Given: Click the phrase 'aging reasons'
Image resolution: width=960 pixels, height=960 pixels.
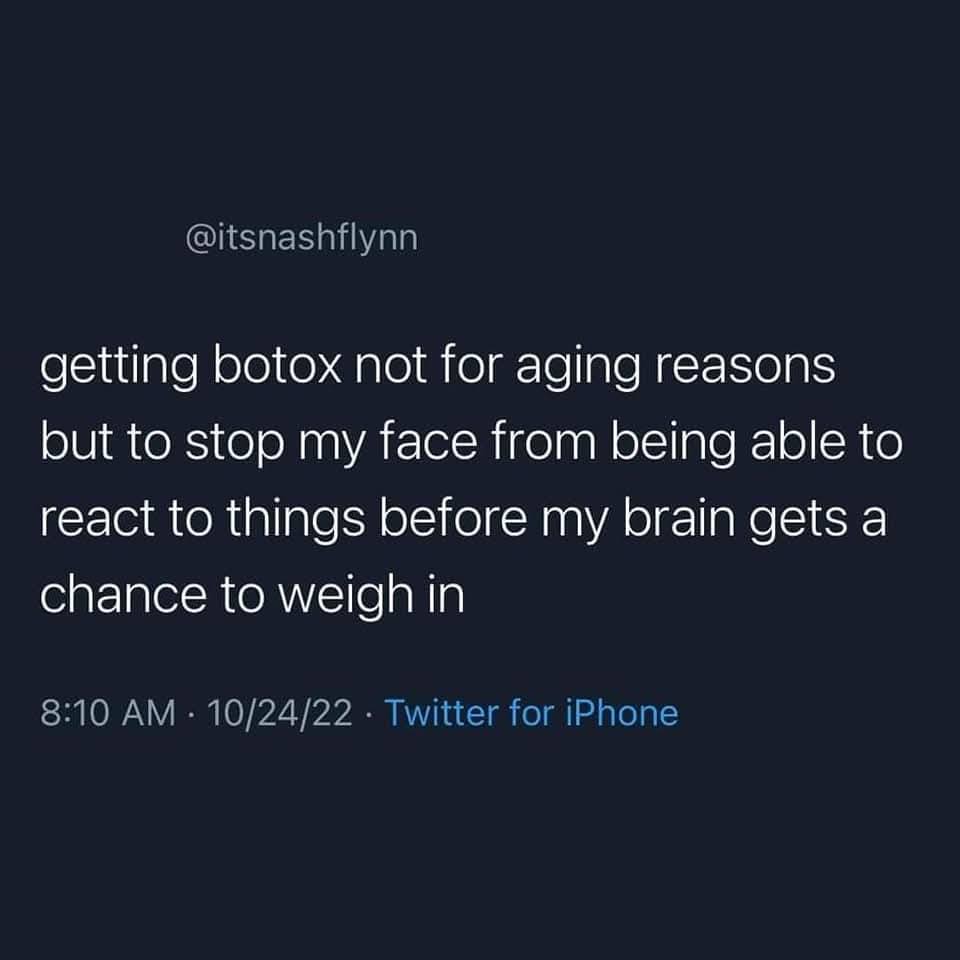Looking at the screenshot, I should click(x=675, y=369).
